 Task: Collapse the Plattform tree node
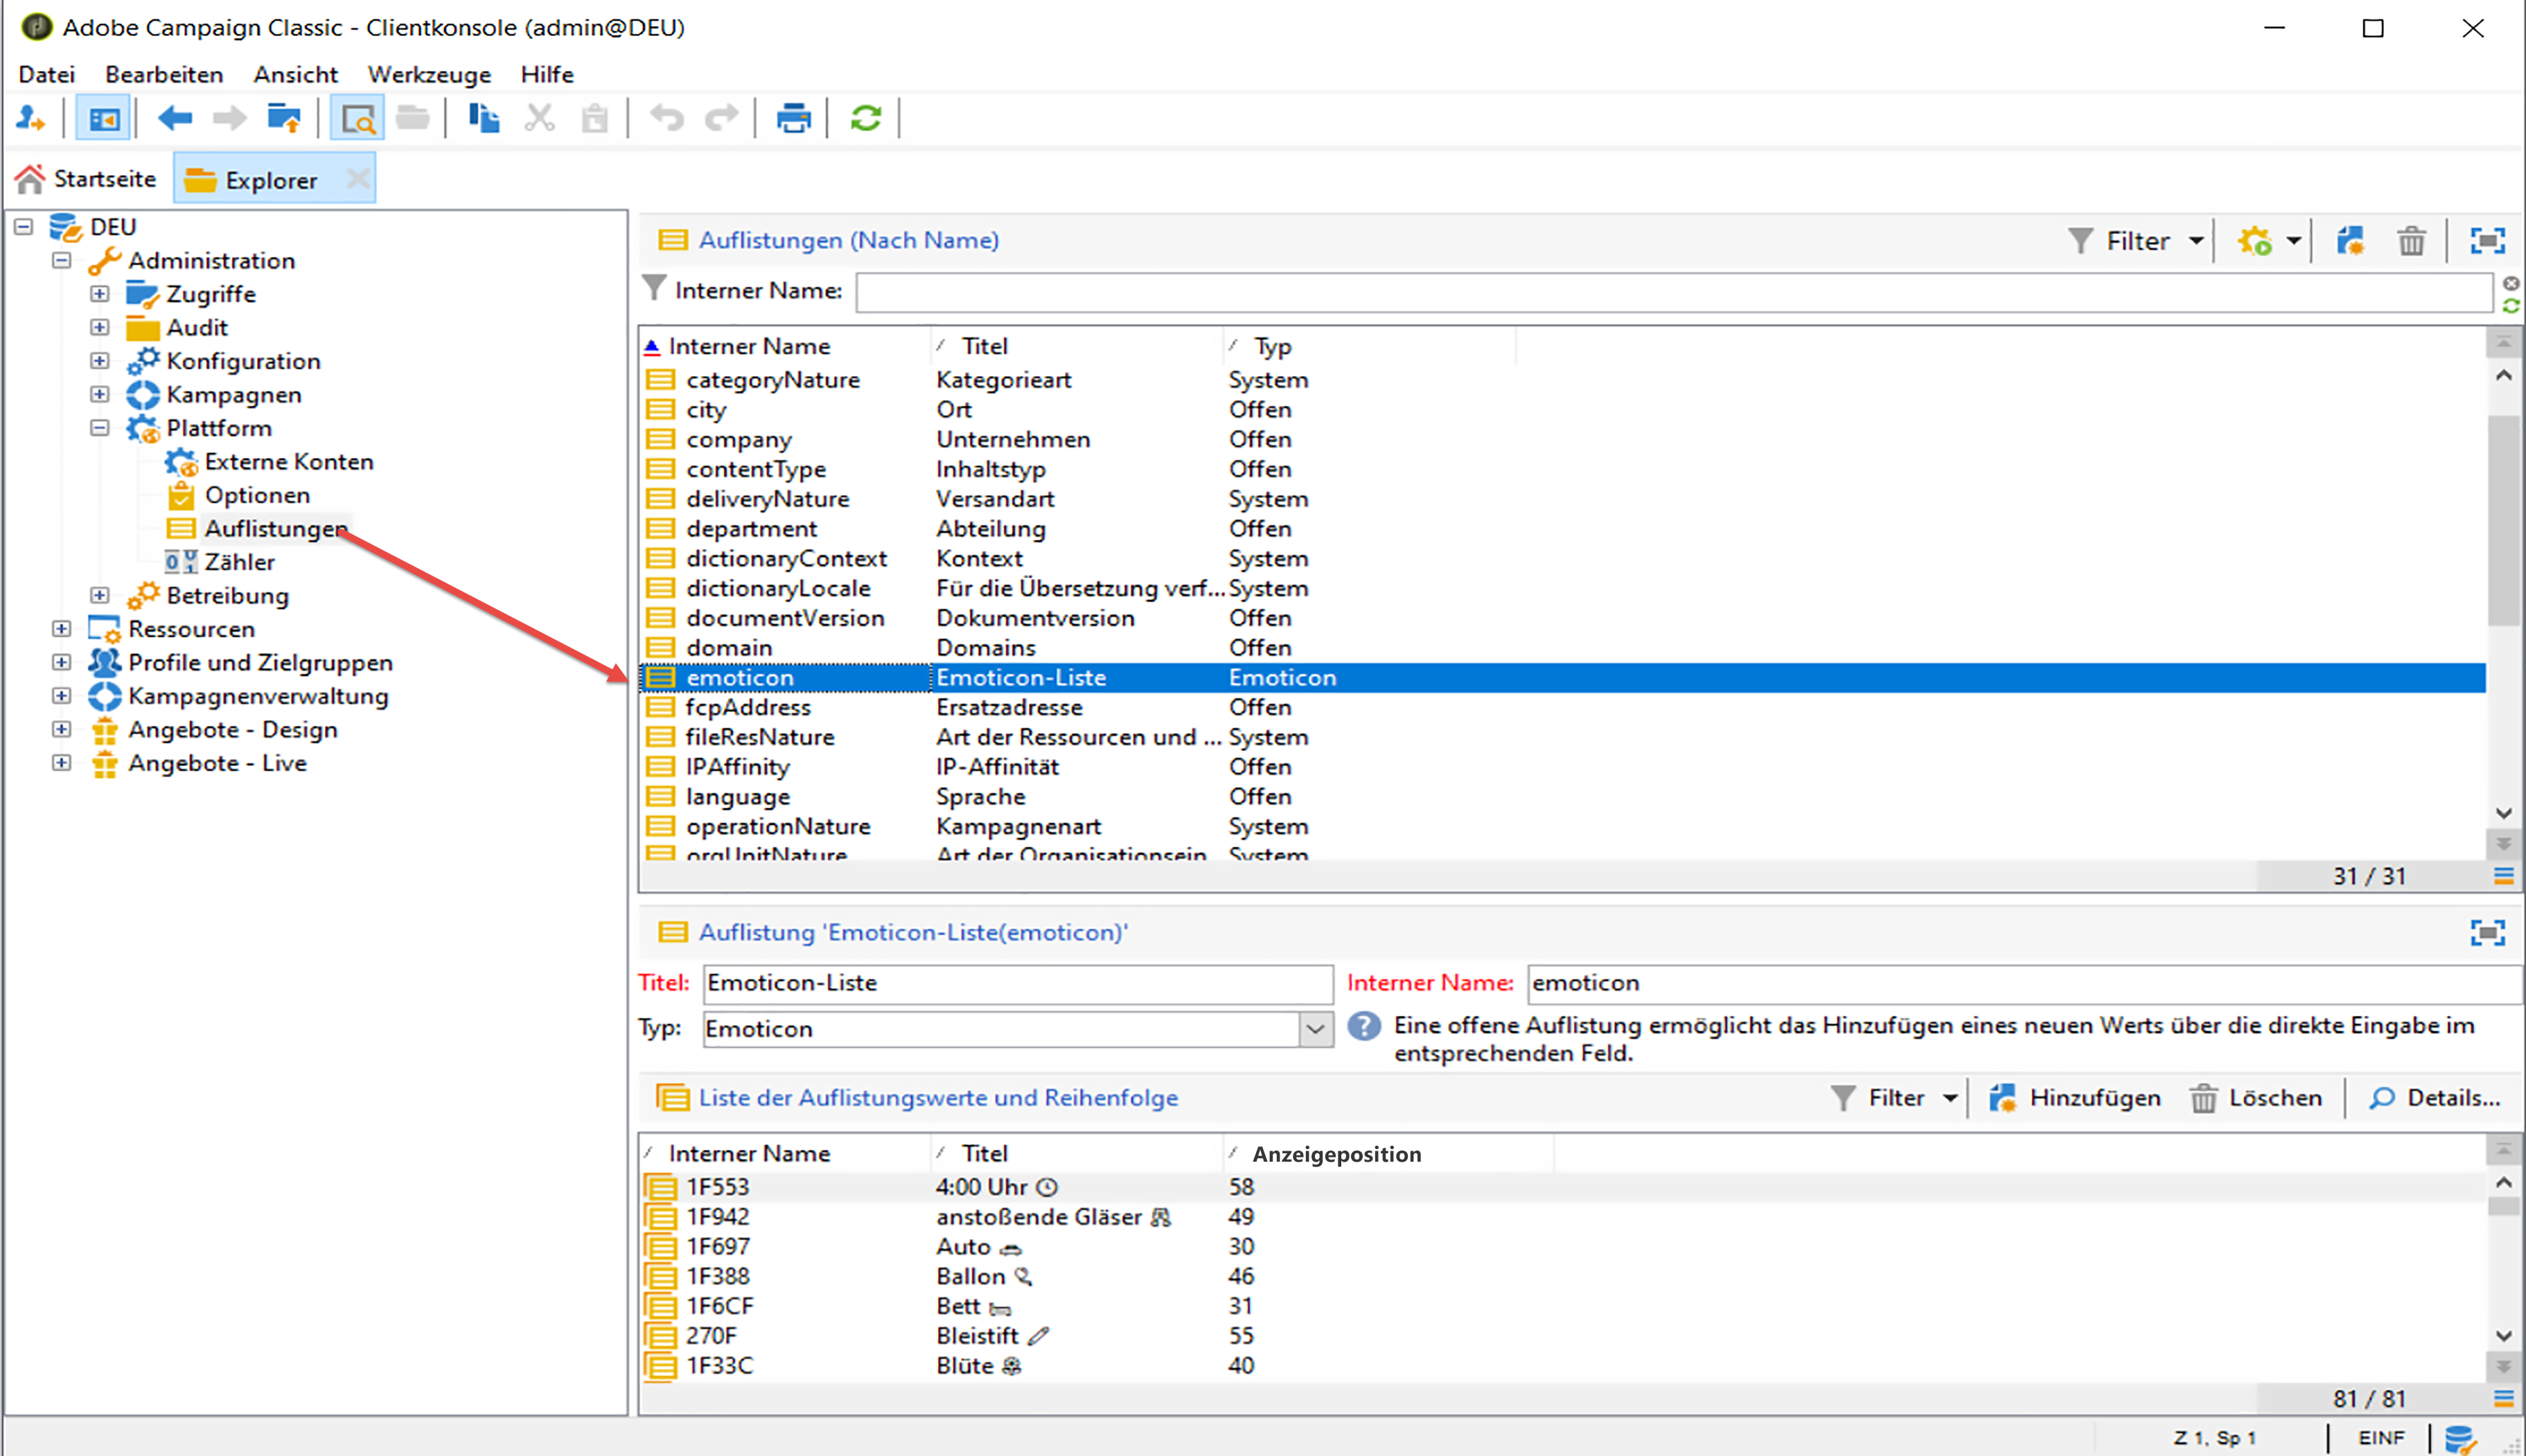click(x=99, y=428)
